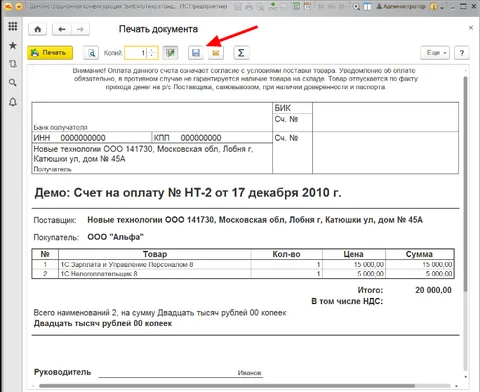Image resolution: width=480 pixels, height=392 pixels.
Task: Click the save icon in title bar
Action: 238,6
